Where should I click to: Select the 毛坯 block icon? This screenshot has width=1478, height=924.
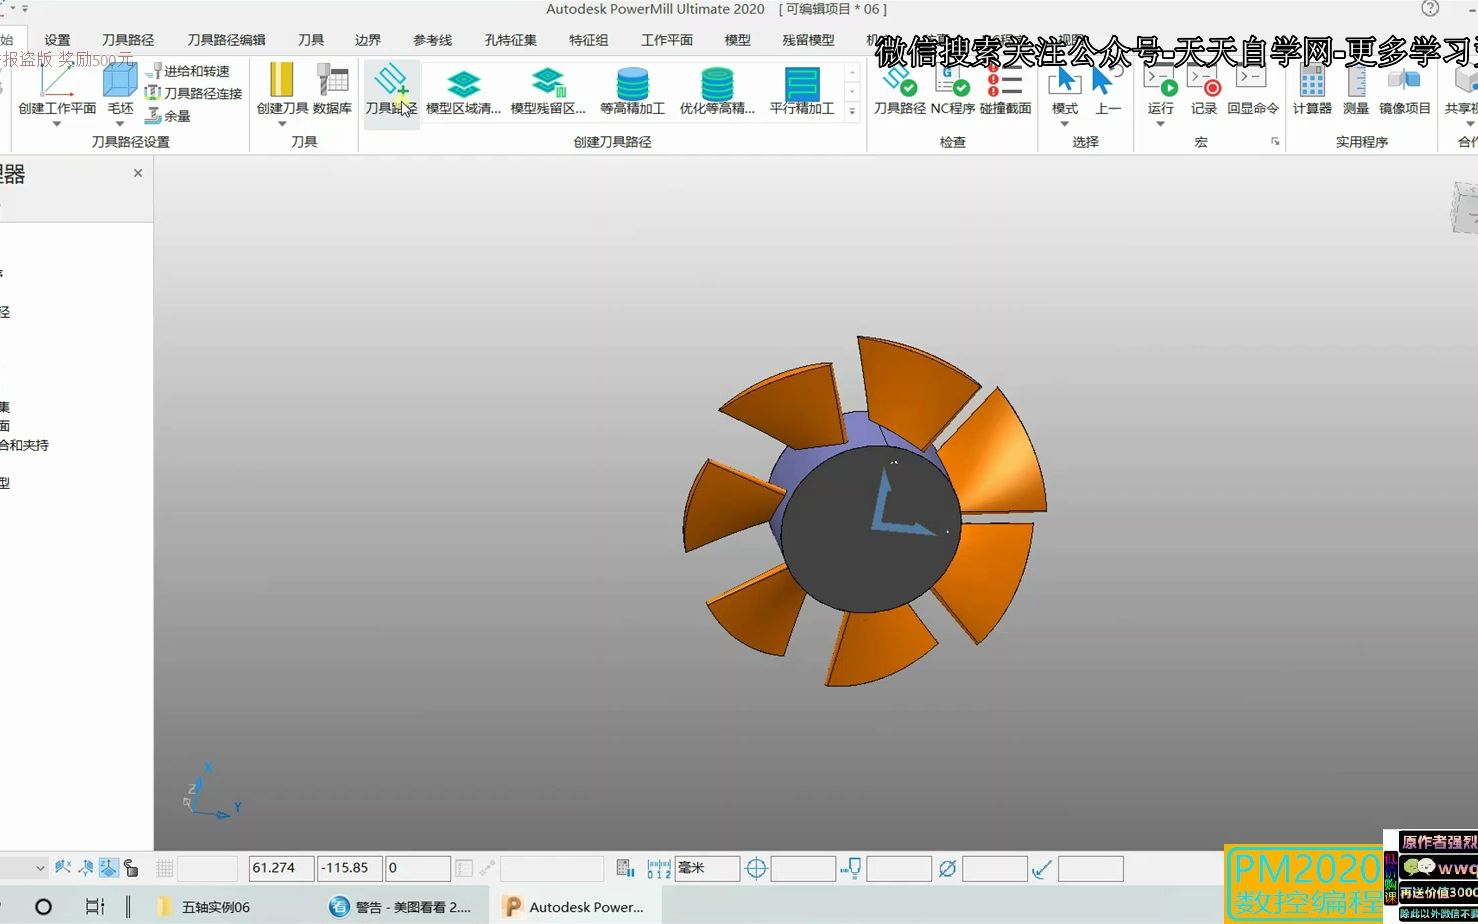point(120,81)
